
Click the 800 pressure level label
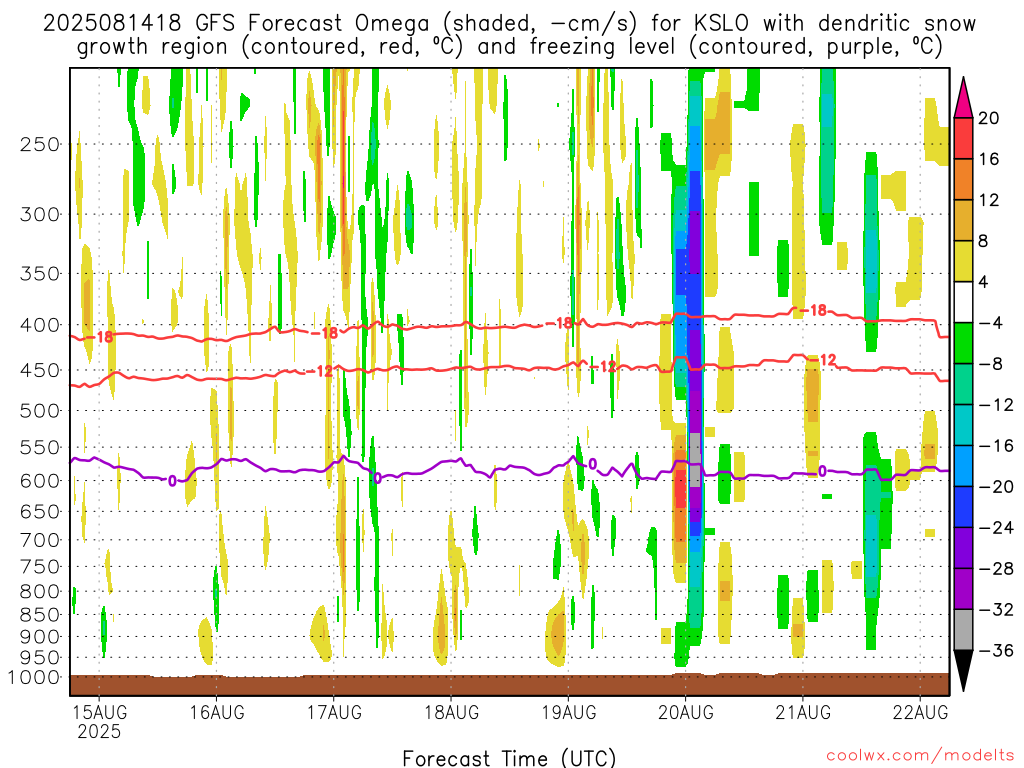tap(40, 592)
